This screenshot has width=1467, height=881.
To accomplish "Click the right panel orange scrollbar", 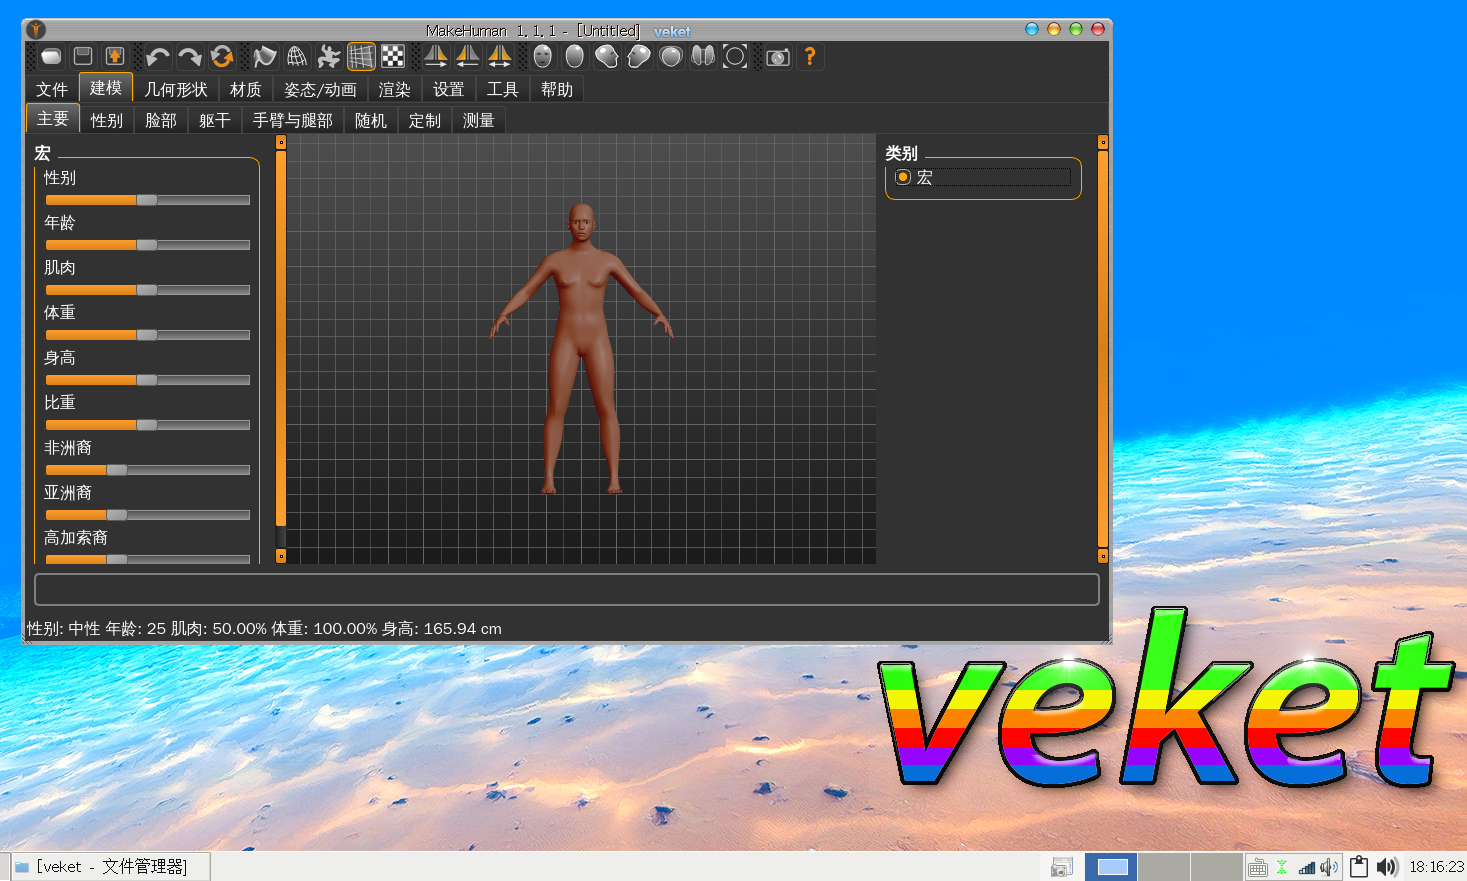I will 1103,349.
